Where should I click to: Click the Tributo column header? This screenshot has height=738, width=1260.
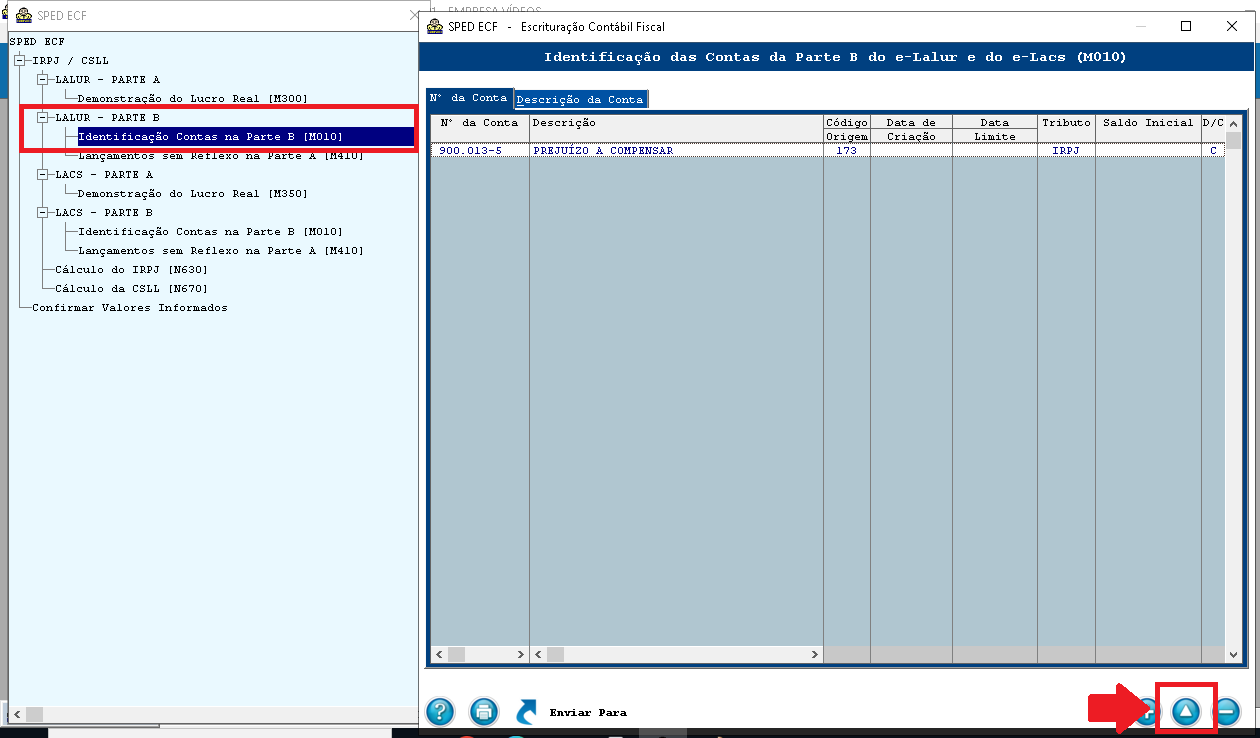(x=1066, y=129)
